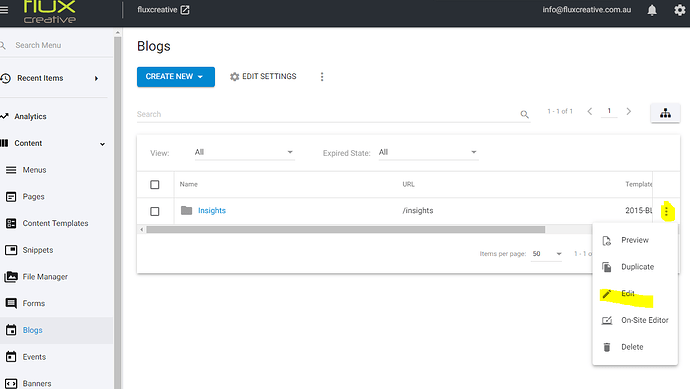Open Content Templates in sidebar
Screen dimensions: 690x389
[55, 224]
